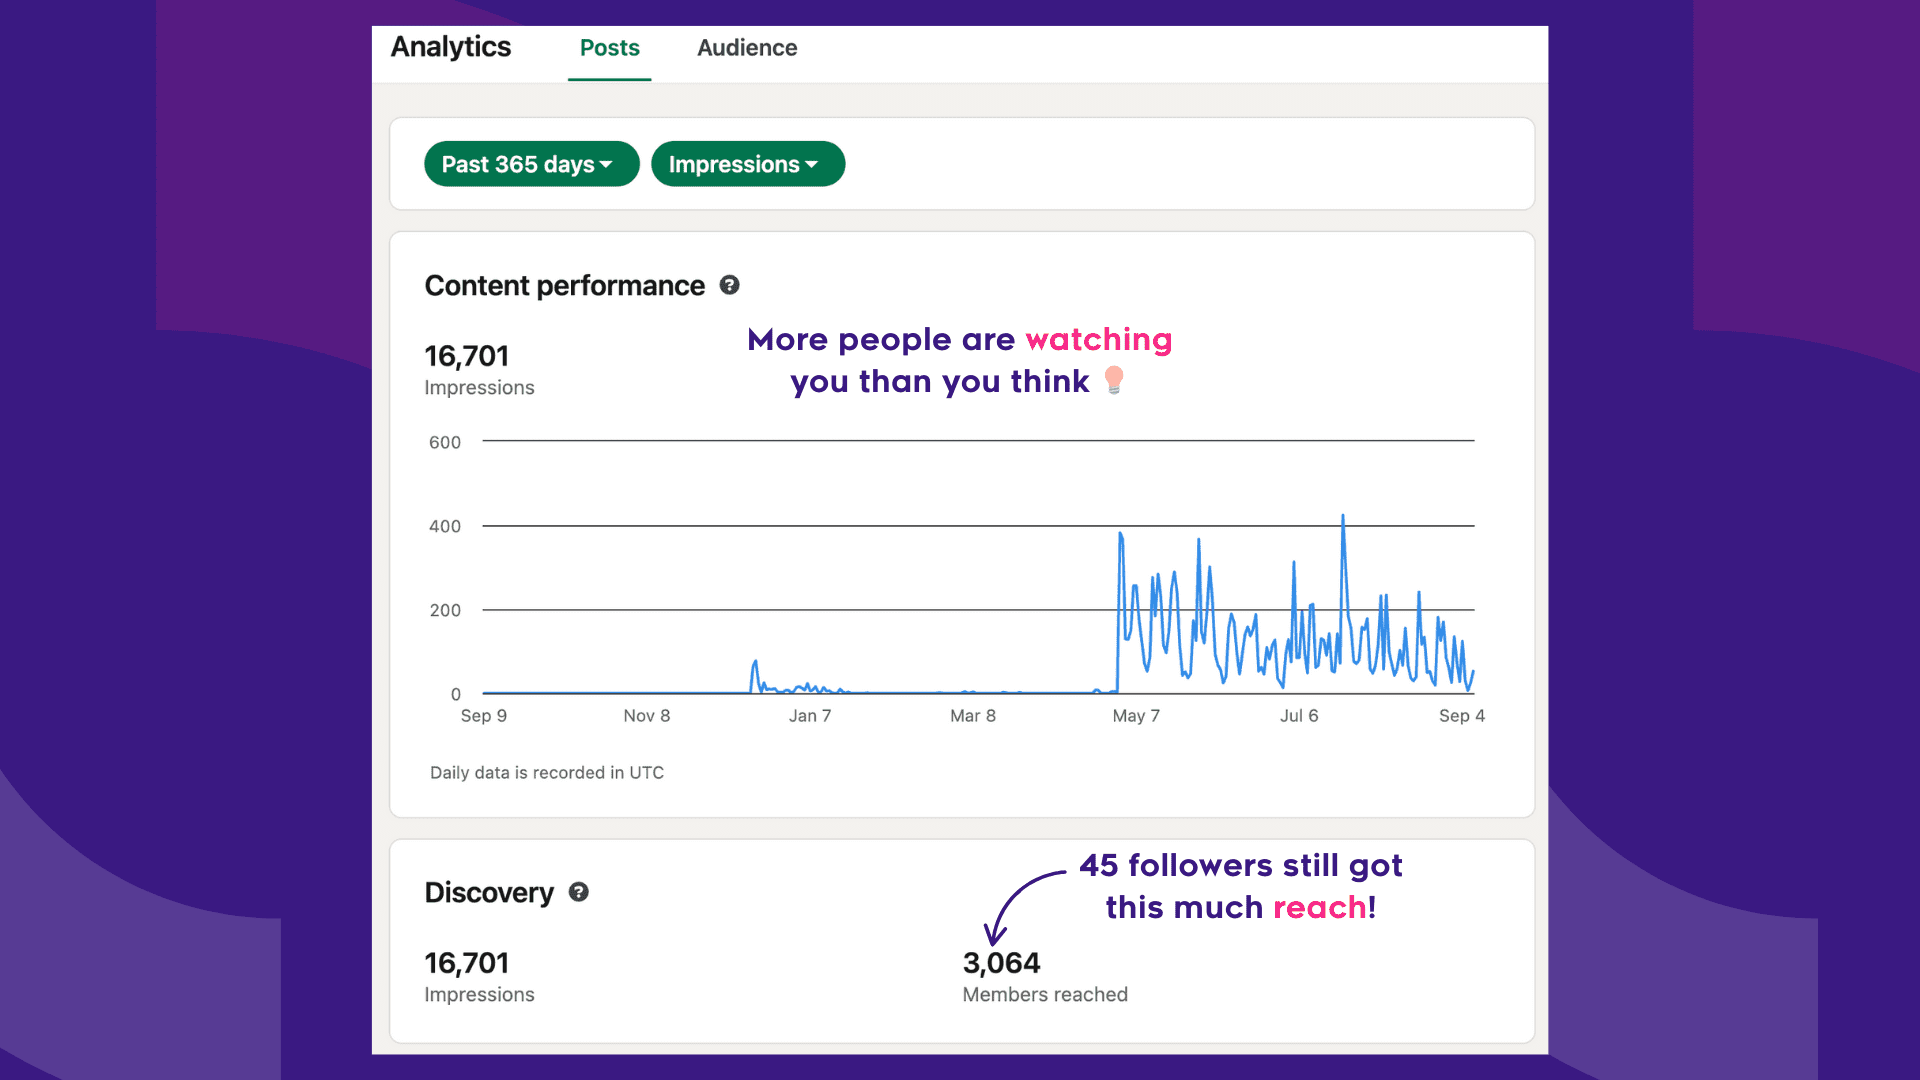
Task: Click the Sep 9 axis label
Action: 484,716
